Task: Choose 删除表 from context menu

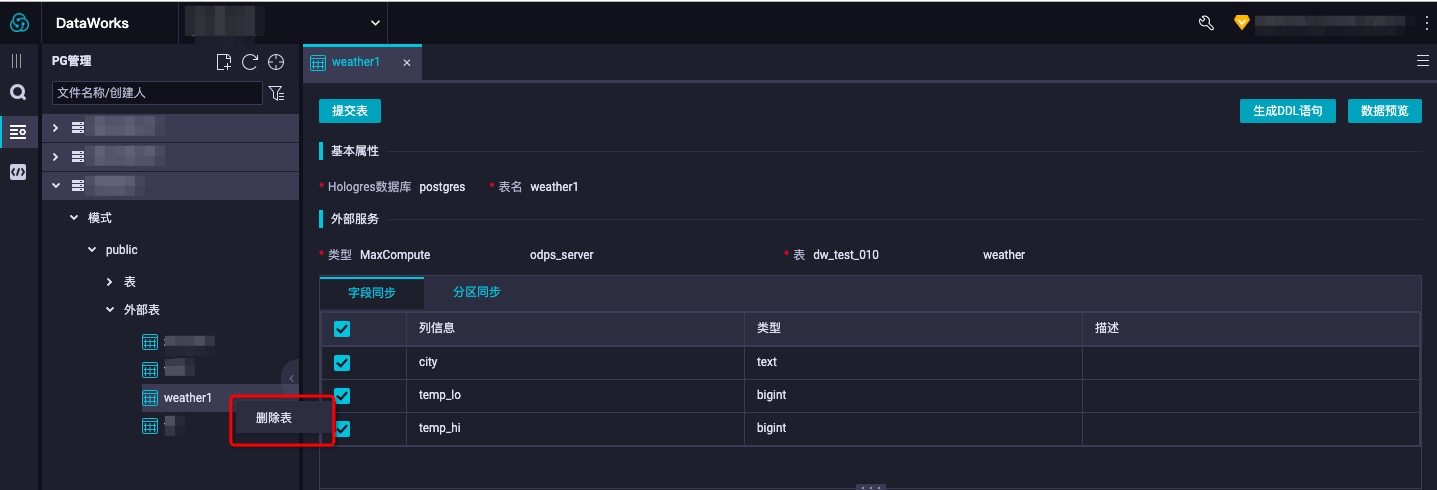Action: [274, 418]
